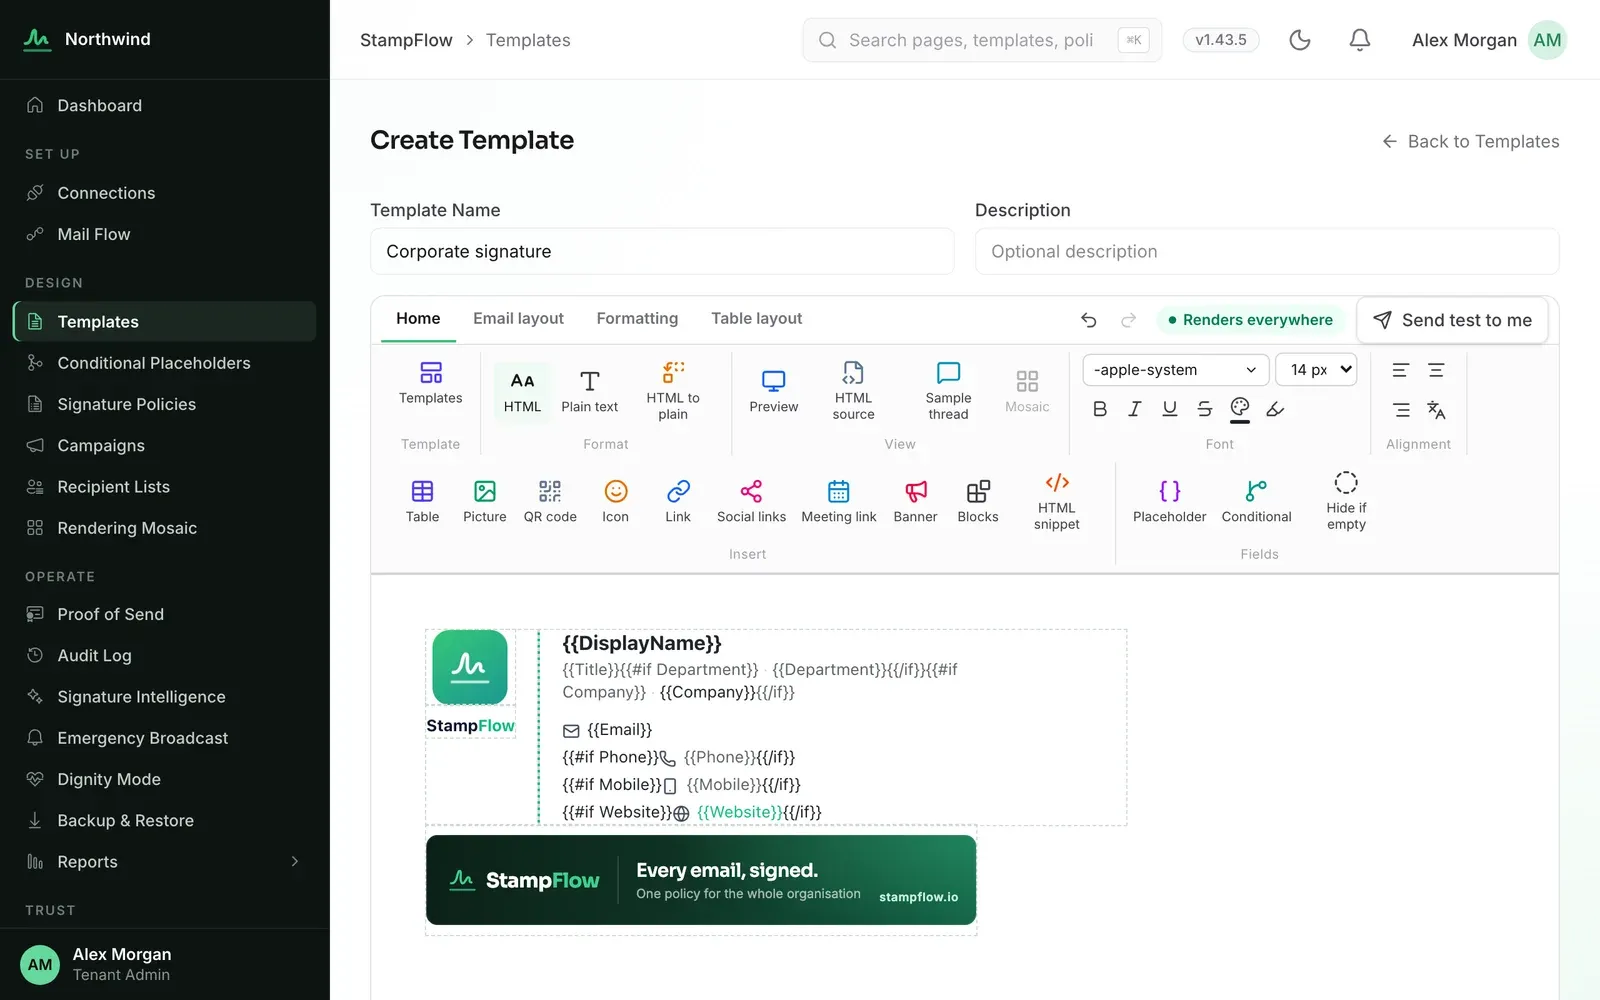The width and height of the screenshot is (1600, 1000).
Task: Open the Templates gallery in the ribbon
Action: click(430, 384)
